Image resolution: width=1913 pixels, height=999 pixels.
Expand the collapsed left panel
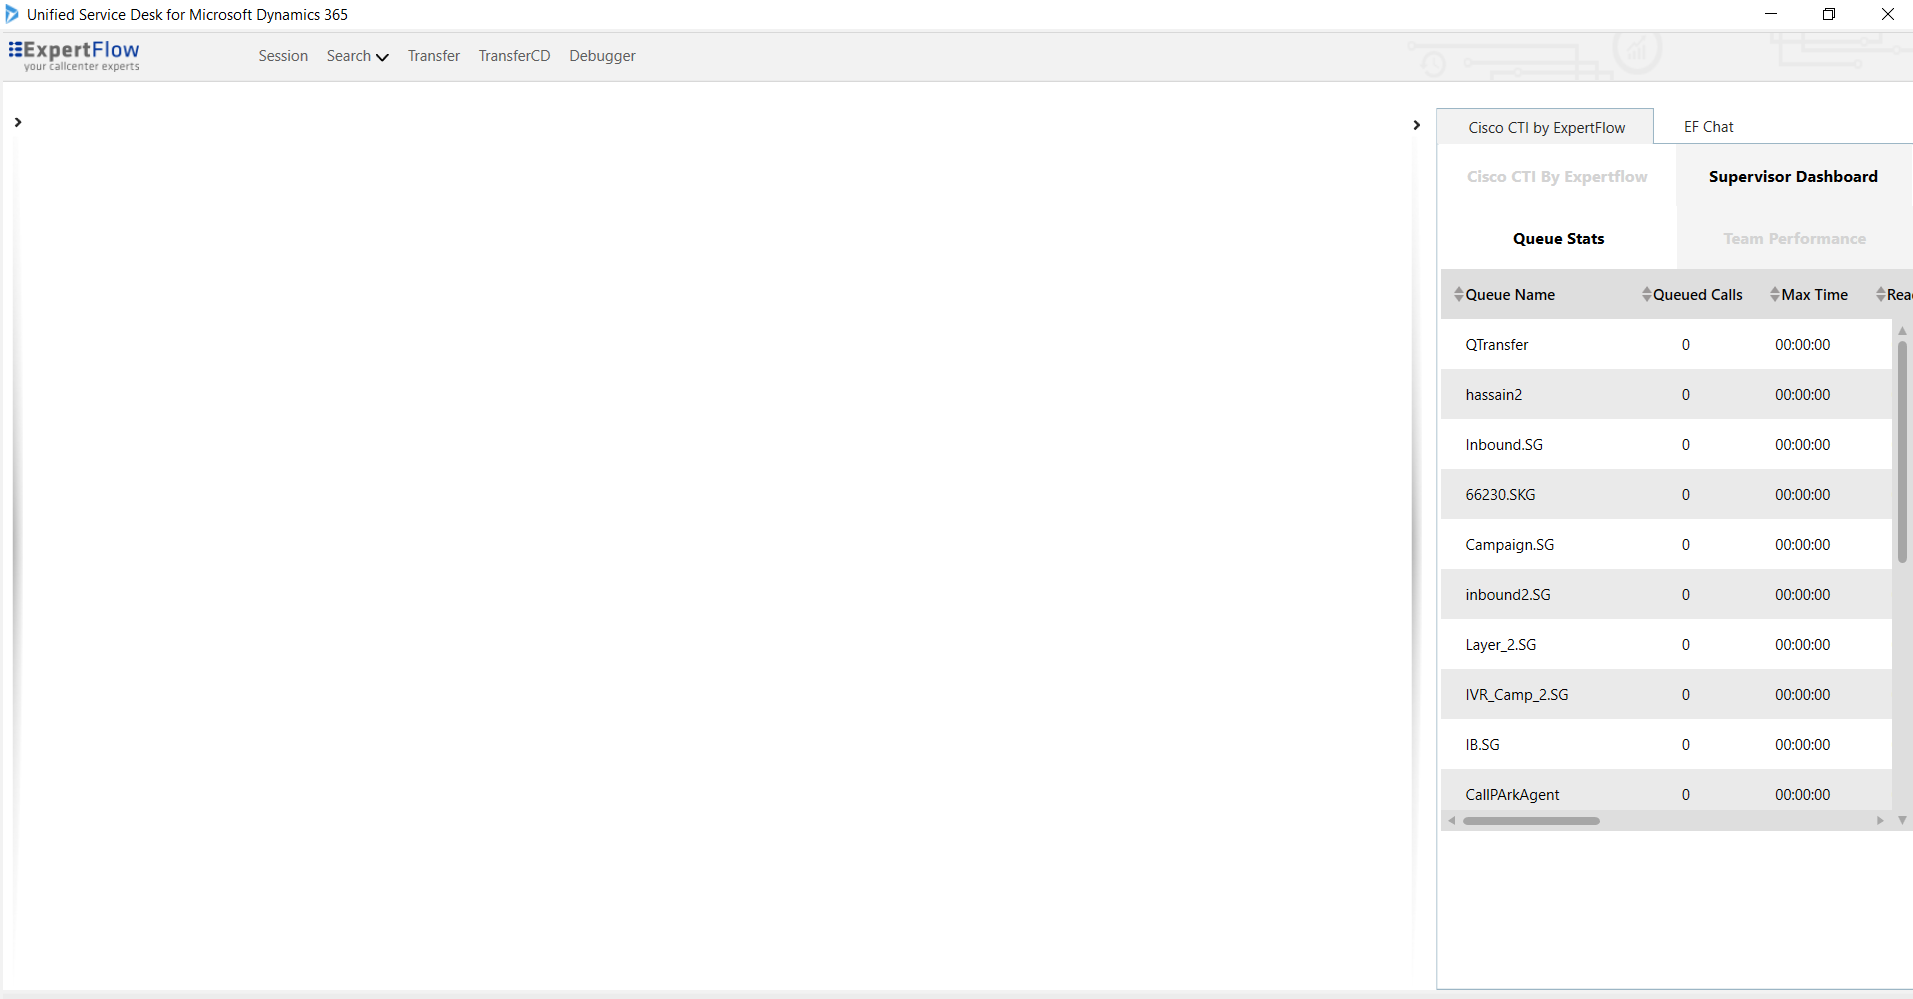coord(17,123)
